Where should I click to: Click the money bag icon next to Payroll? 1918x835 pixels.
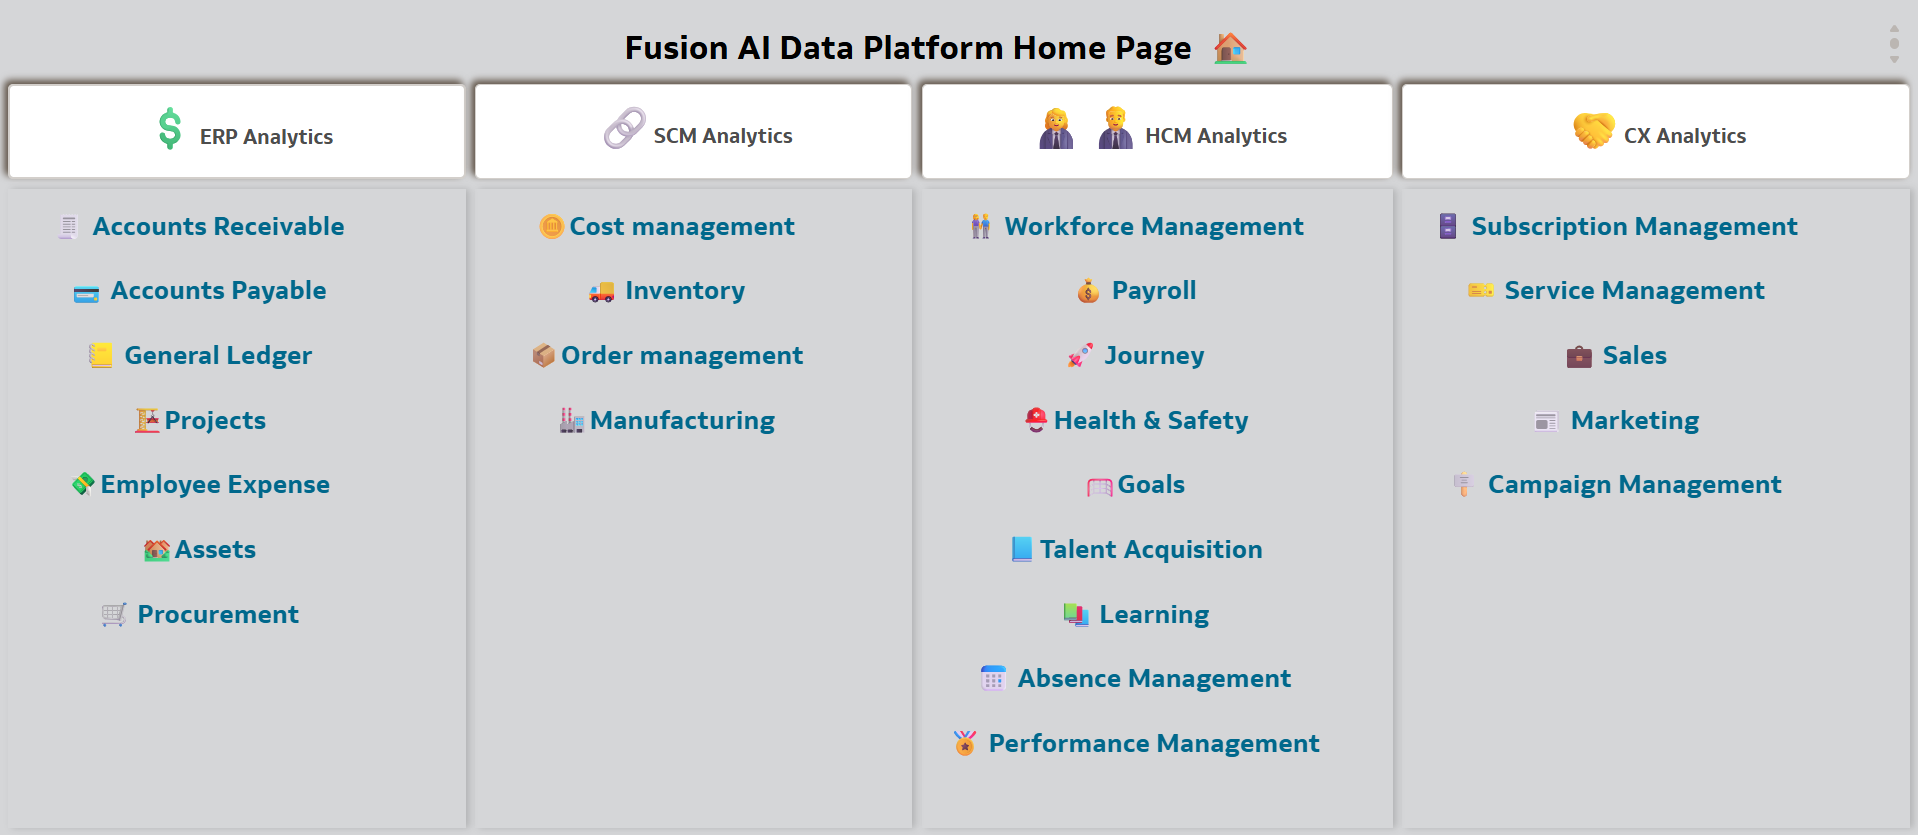1088,291
